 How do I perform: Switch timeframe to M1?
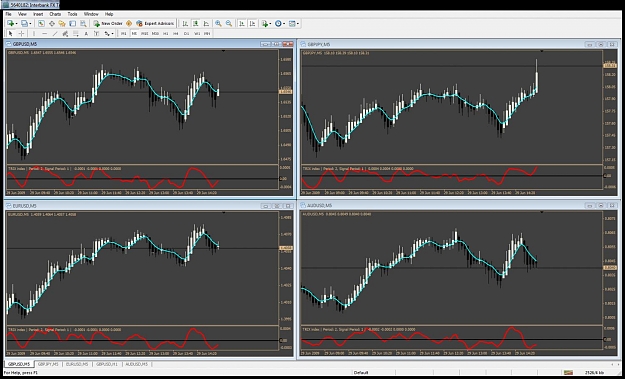124,33
